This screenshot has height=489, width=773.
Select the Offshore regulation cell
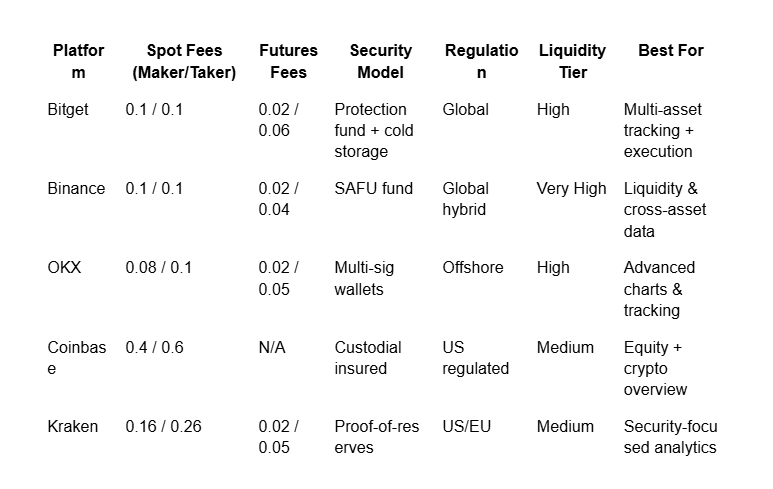[473, 268]
